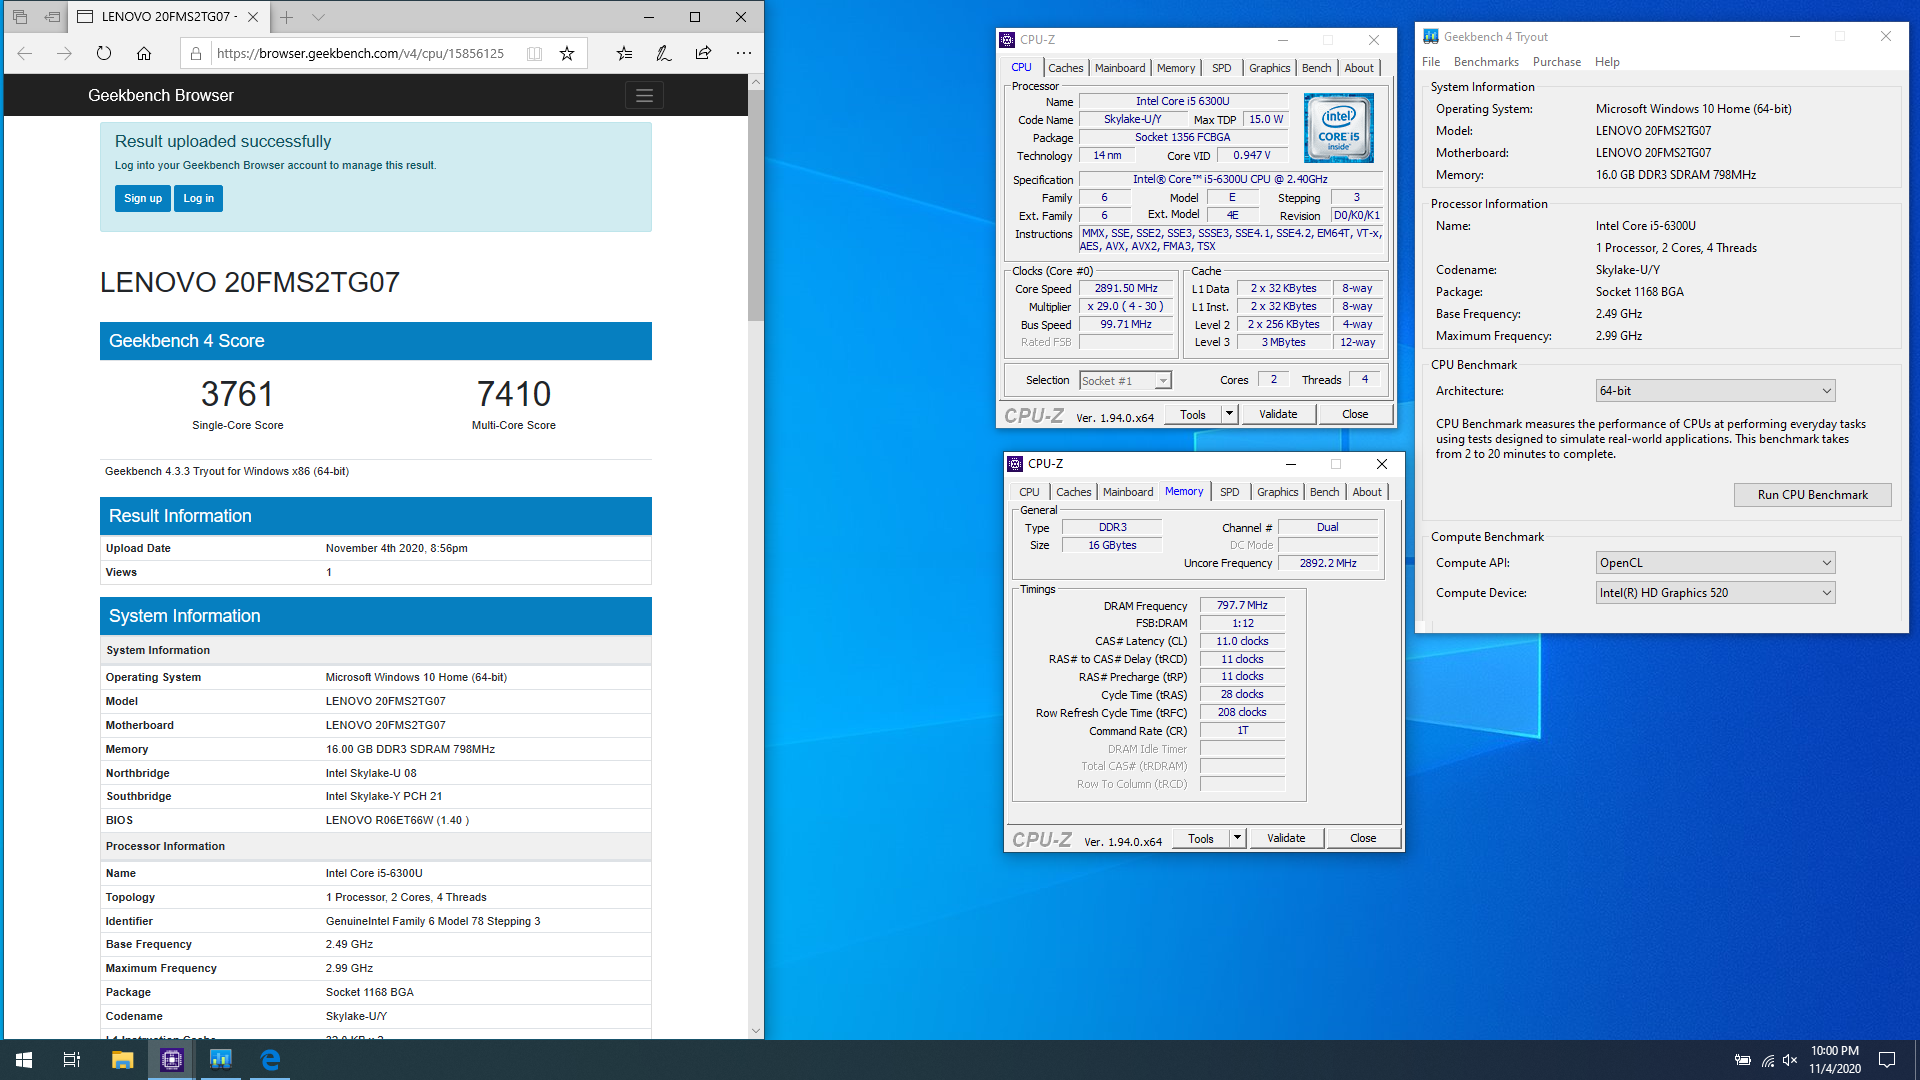This screenshot has width=1920, height=1080.
Task: Click the Geekbench Browser heading link
Action: 161,96
